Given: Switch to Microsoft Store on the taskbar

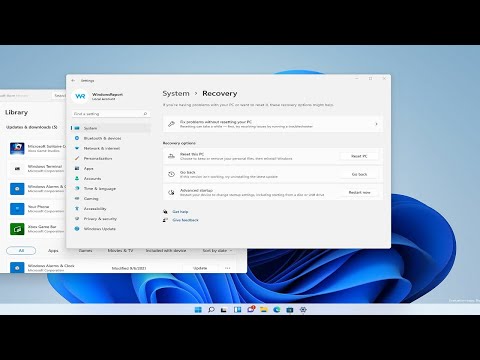Looking at the screenshot, I should click(x=290, y=310).
